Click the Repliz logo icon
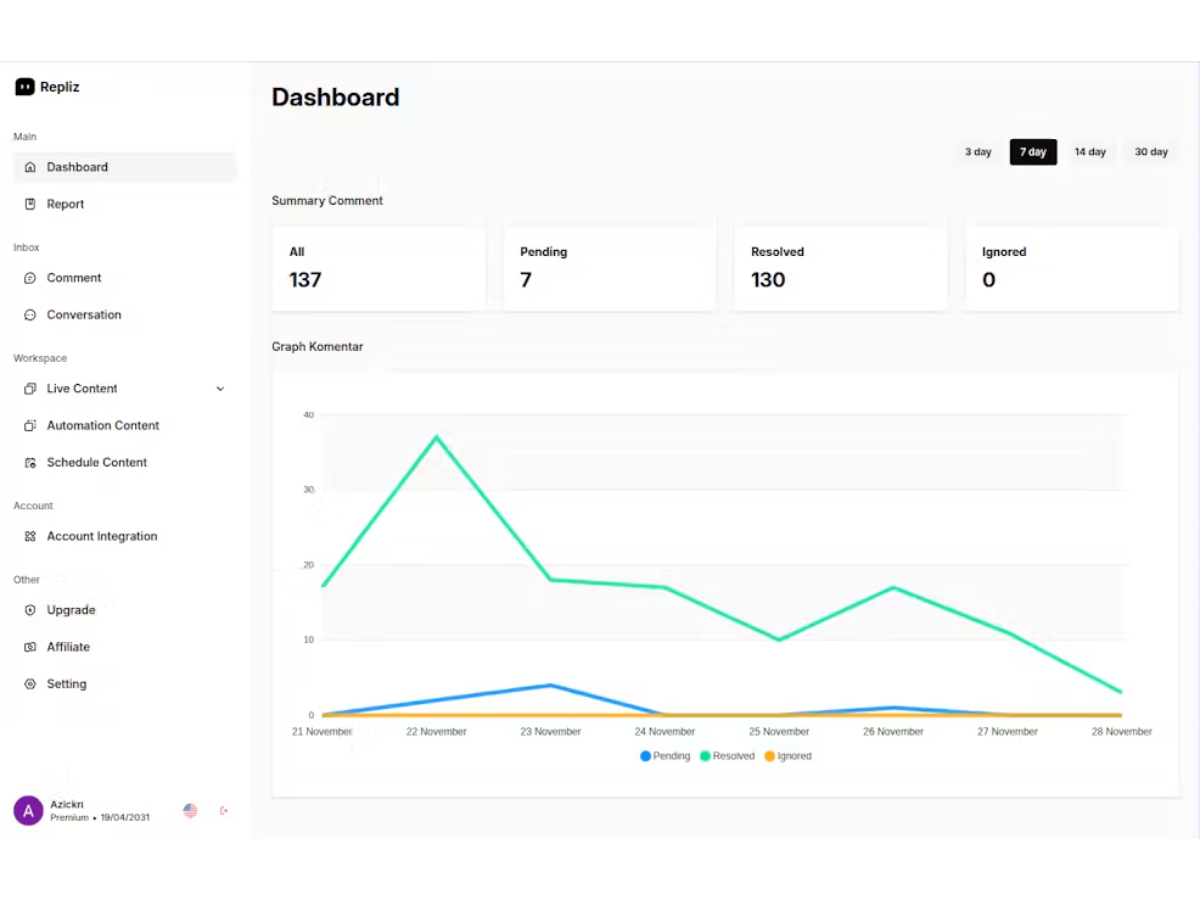Viewport: 1200px width, 900px height. (25, 87)
